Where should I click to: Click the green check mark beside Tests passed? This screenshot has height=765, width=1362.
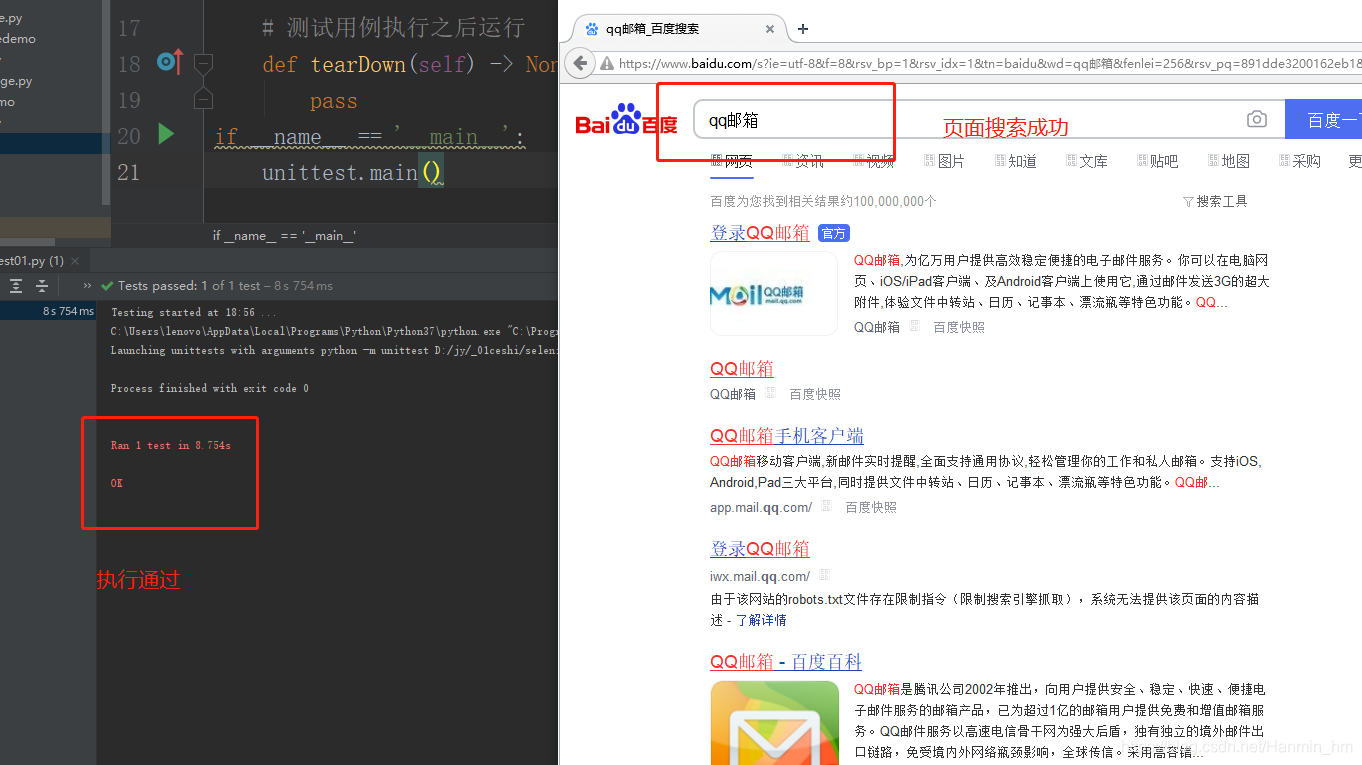pos(107,286)
